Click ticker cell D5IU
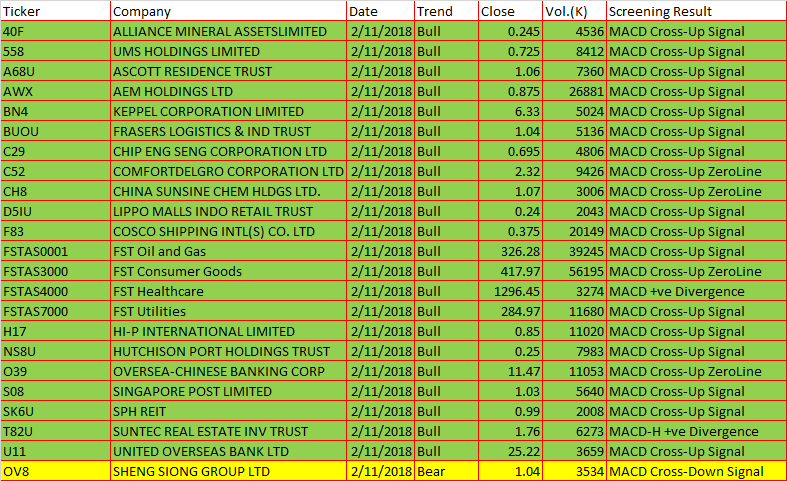The height and width of the screenshot is (481, 787). click(x=55, y=211)
